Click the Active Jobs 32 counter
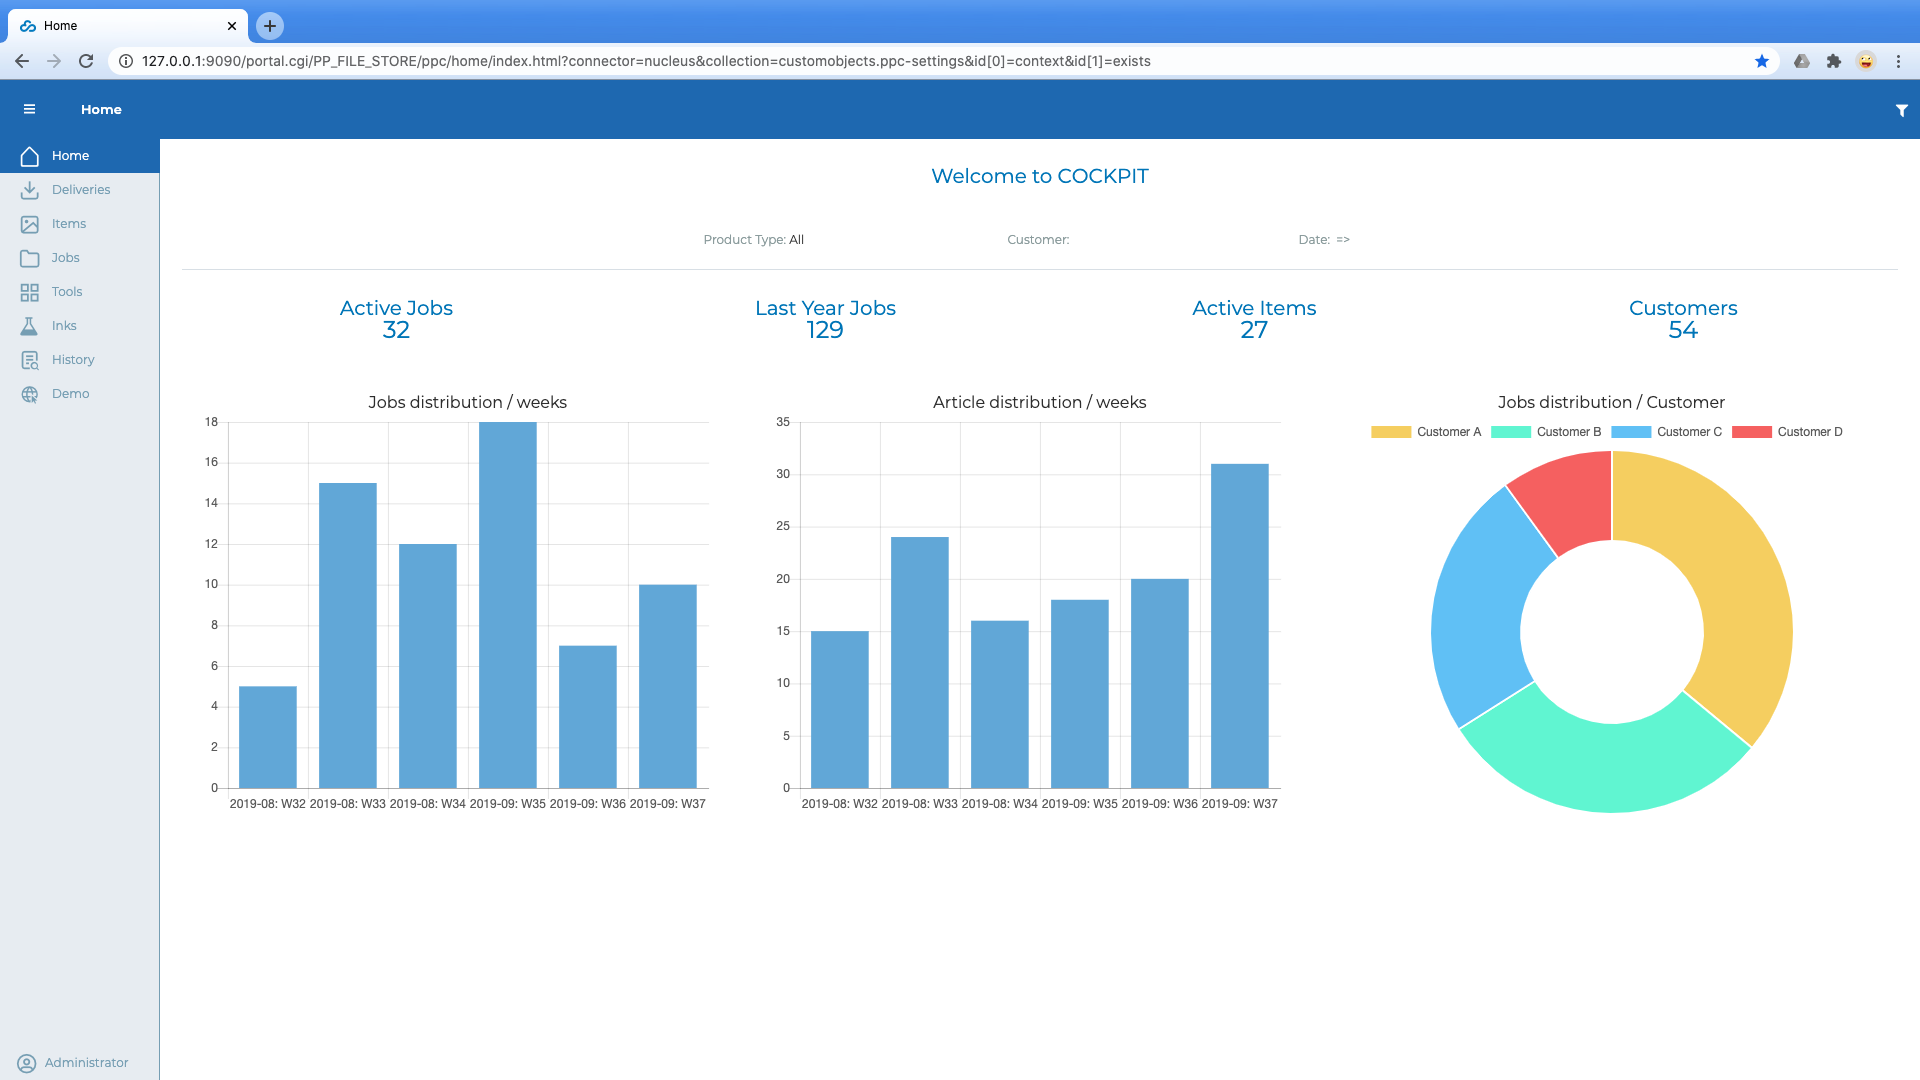 396,319
